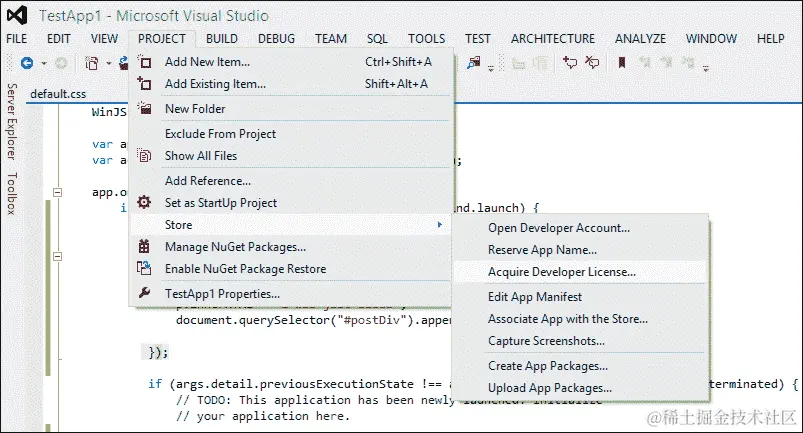The image size is (803, 433).
Task: Select Capture Screenshots entry
Action: pos(580,341)
